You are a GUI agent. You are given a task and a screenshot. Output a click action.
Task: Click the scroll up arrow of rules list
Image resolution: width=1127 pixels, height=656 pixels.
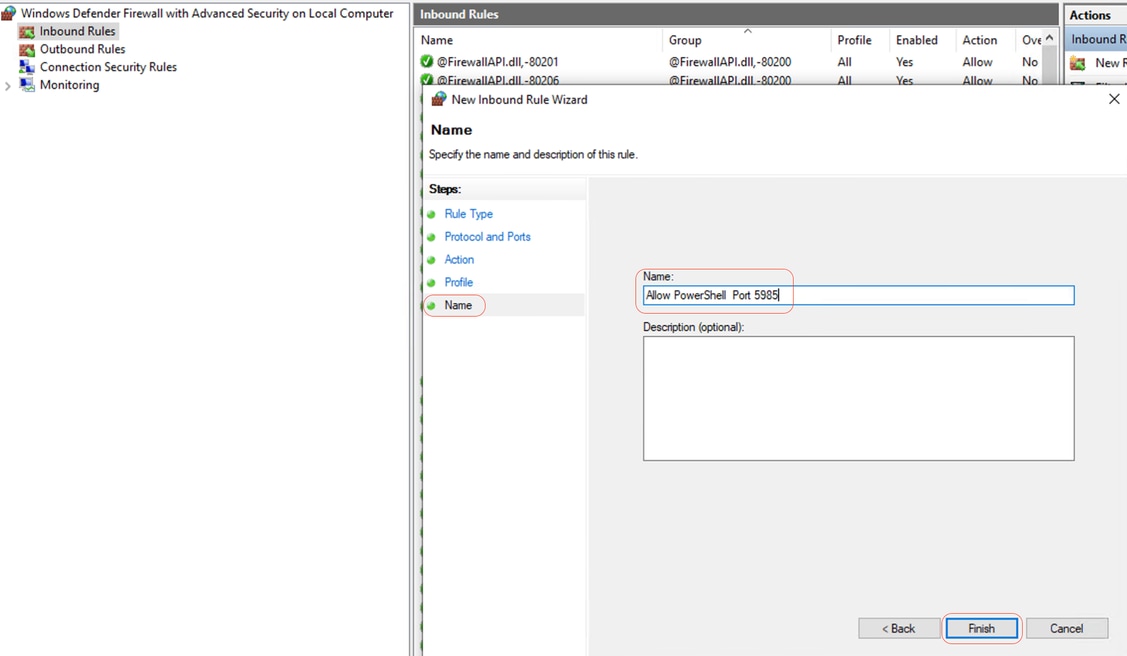1049,38
